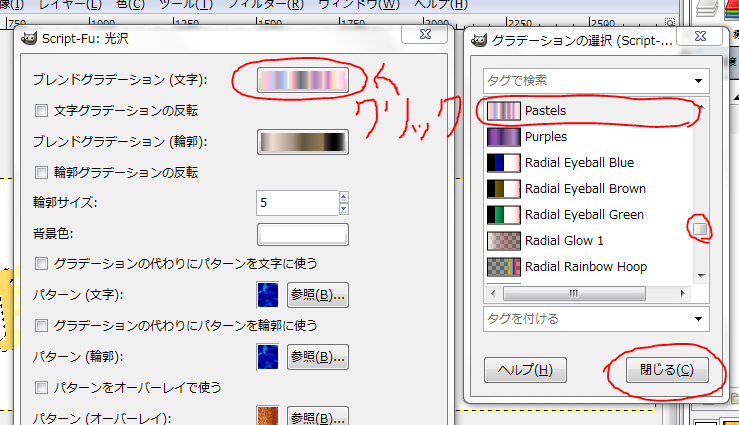Select Radial Eyeball Blue gradient
The width and height of the screenshot is (739, 425).
click(x=589, y=163)
